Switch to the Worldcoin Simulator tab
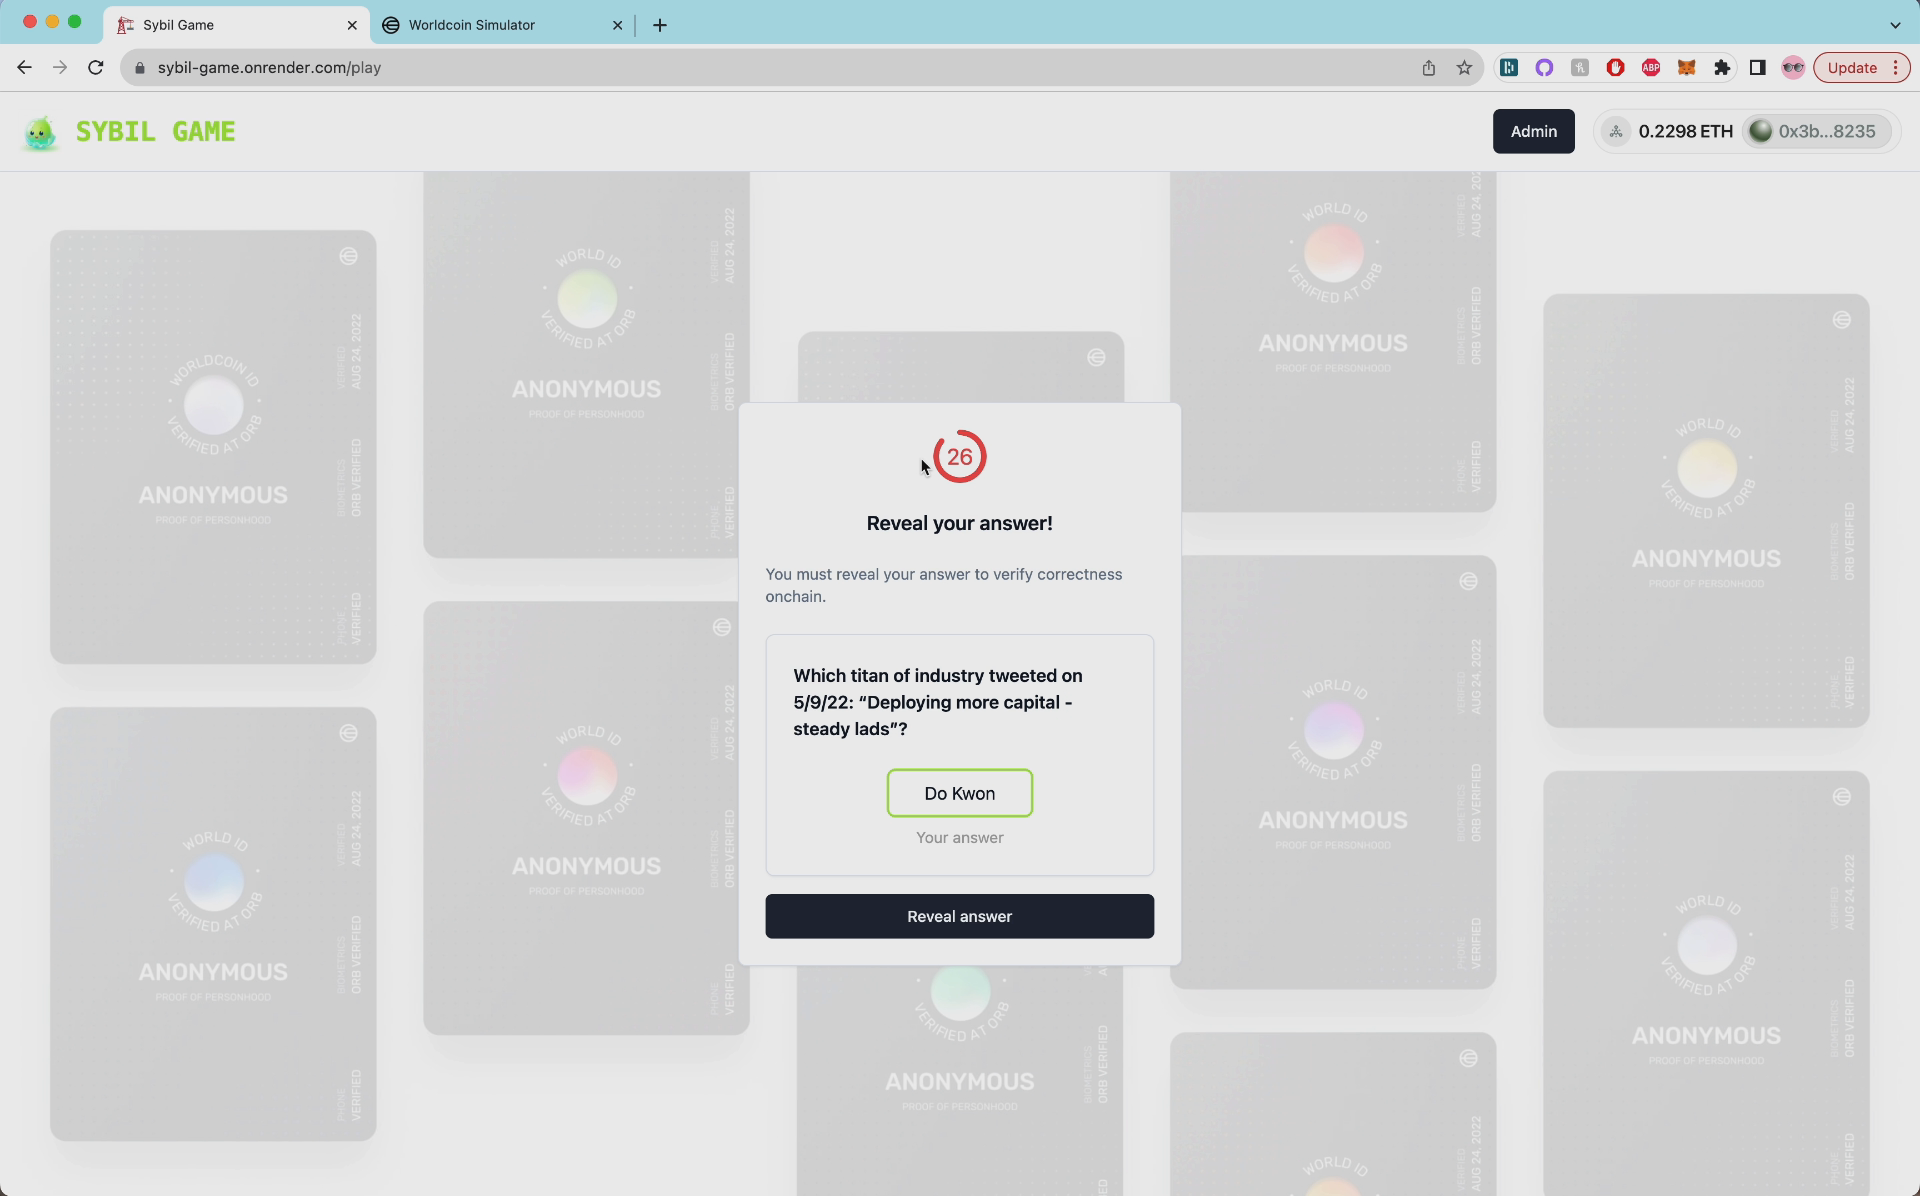 [502, 25]
